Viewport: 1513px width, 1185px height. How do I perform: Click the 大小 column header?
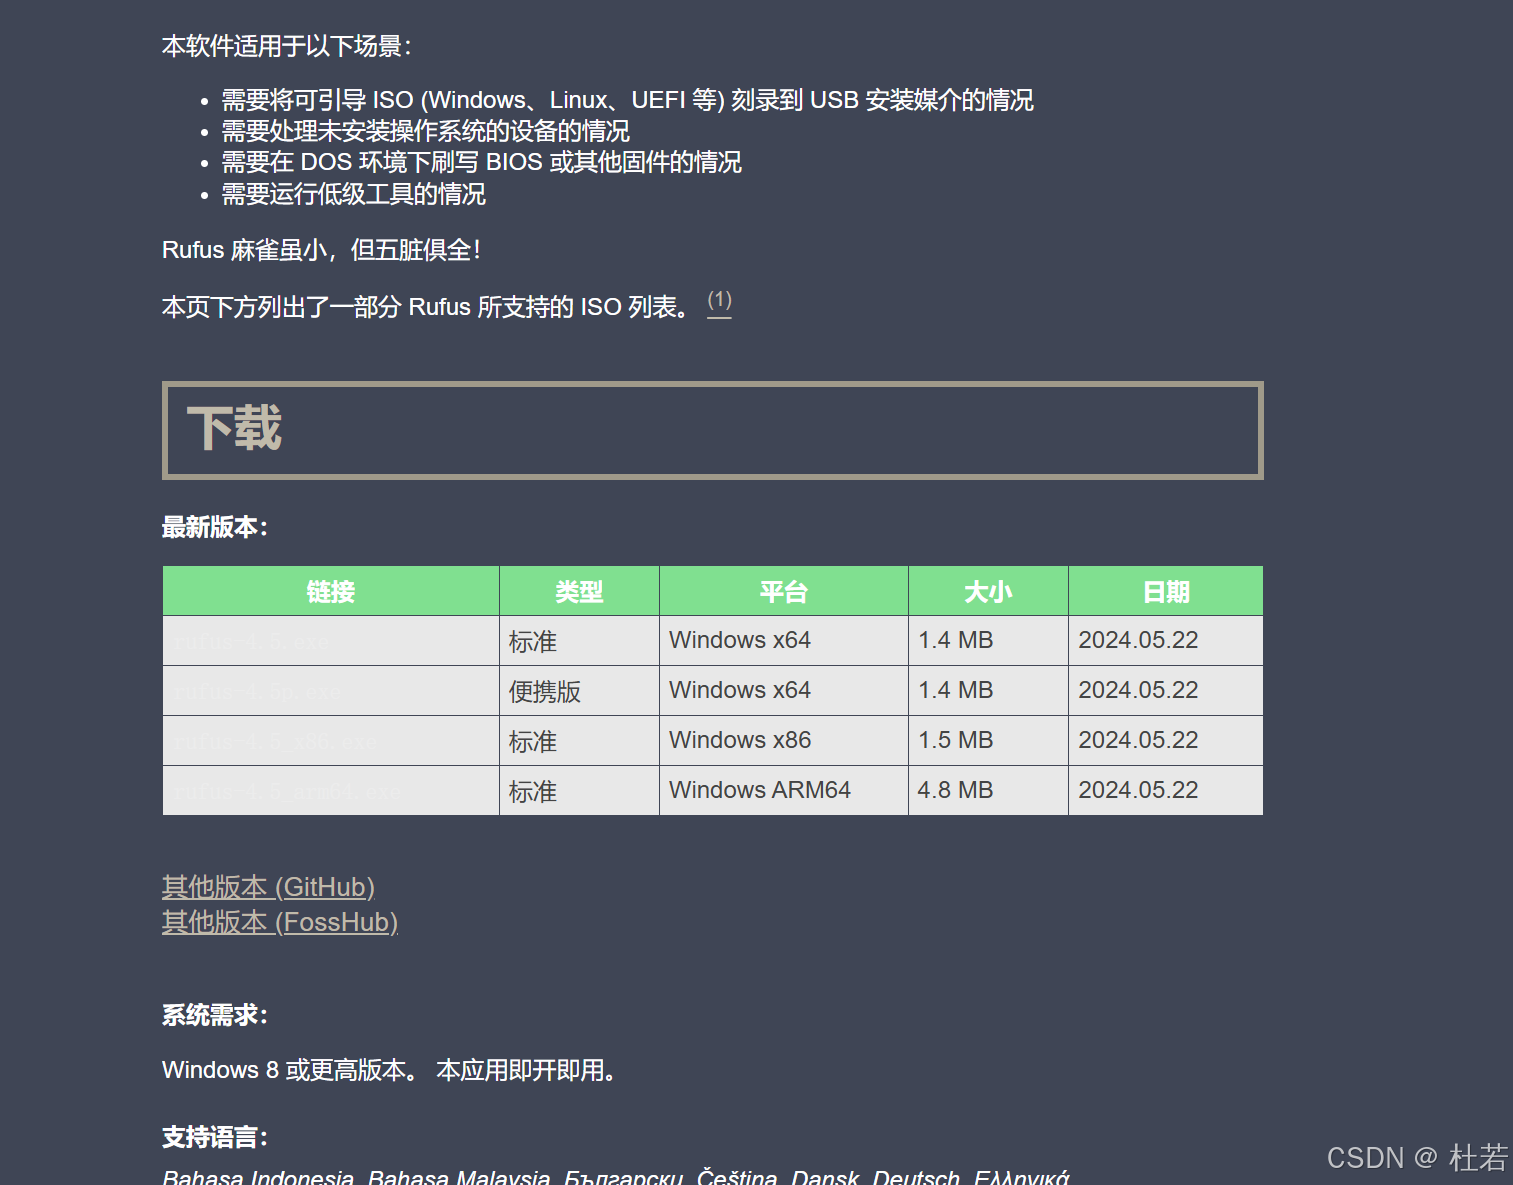(x=988, y=591)
